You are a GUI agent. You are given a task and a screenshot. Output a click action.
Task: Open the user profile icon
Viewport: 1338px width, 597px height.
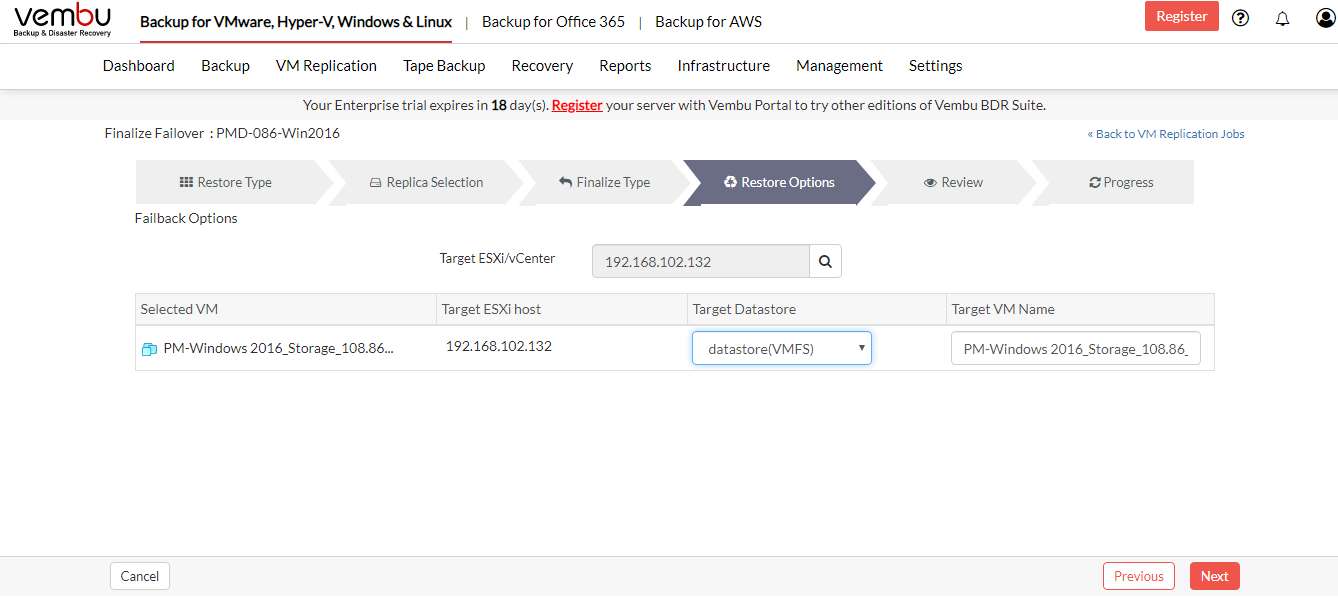point(1326,18)
